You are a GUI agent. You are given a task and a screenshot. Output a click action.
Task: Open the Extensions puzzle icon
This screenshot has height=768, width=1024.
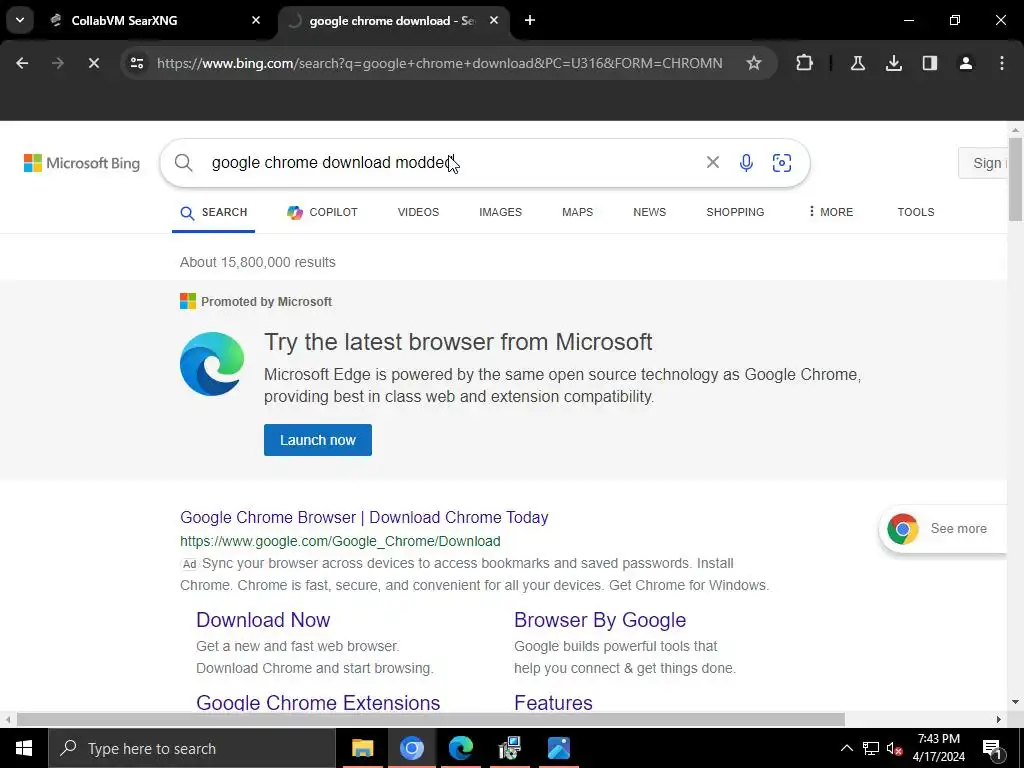pyautogui.click(x=805, y=63)
